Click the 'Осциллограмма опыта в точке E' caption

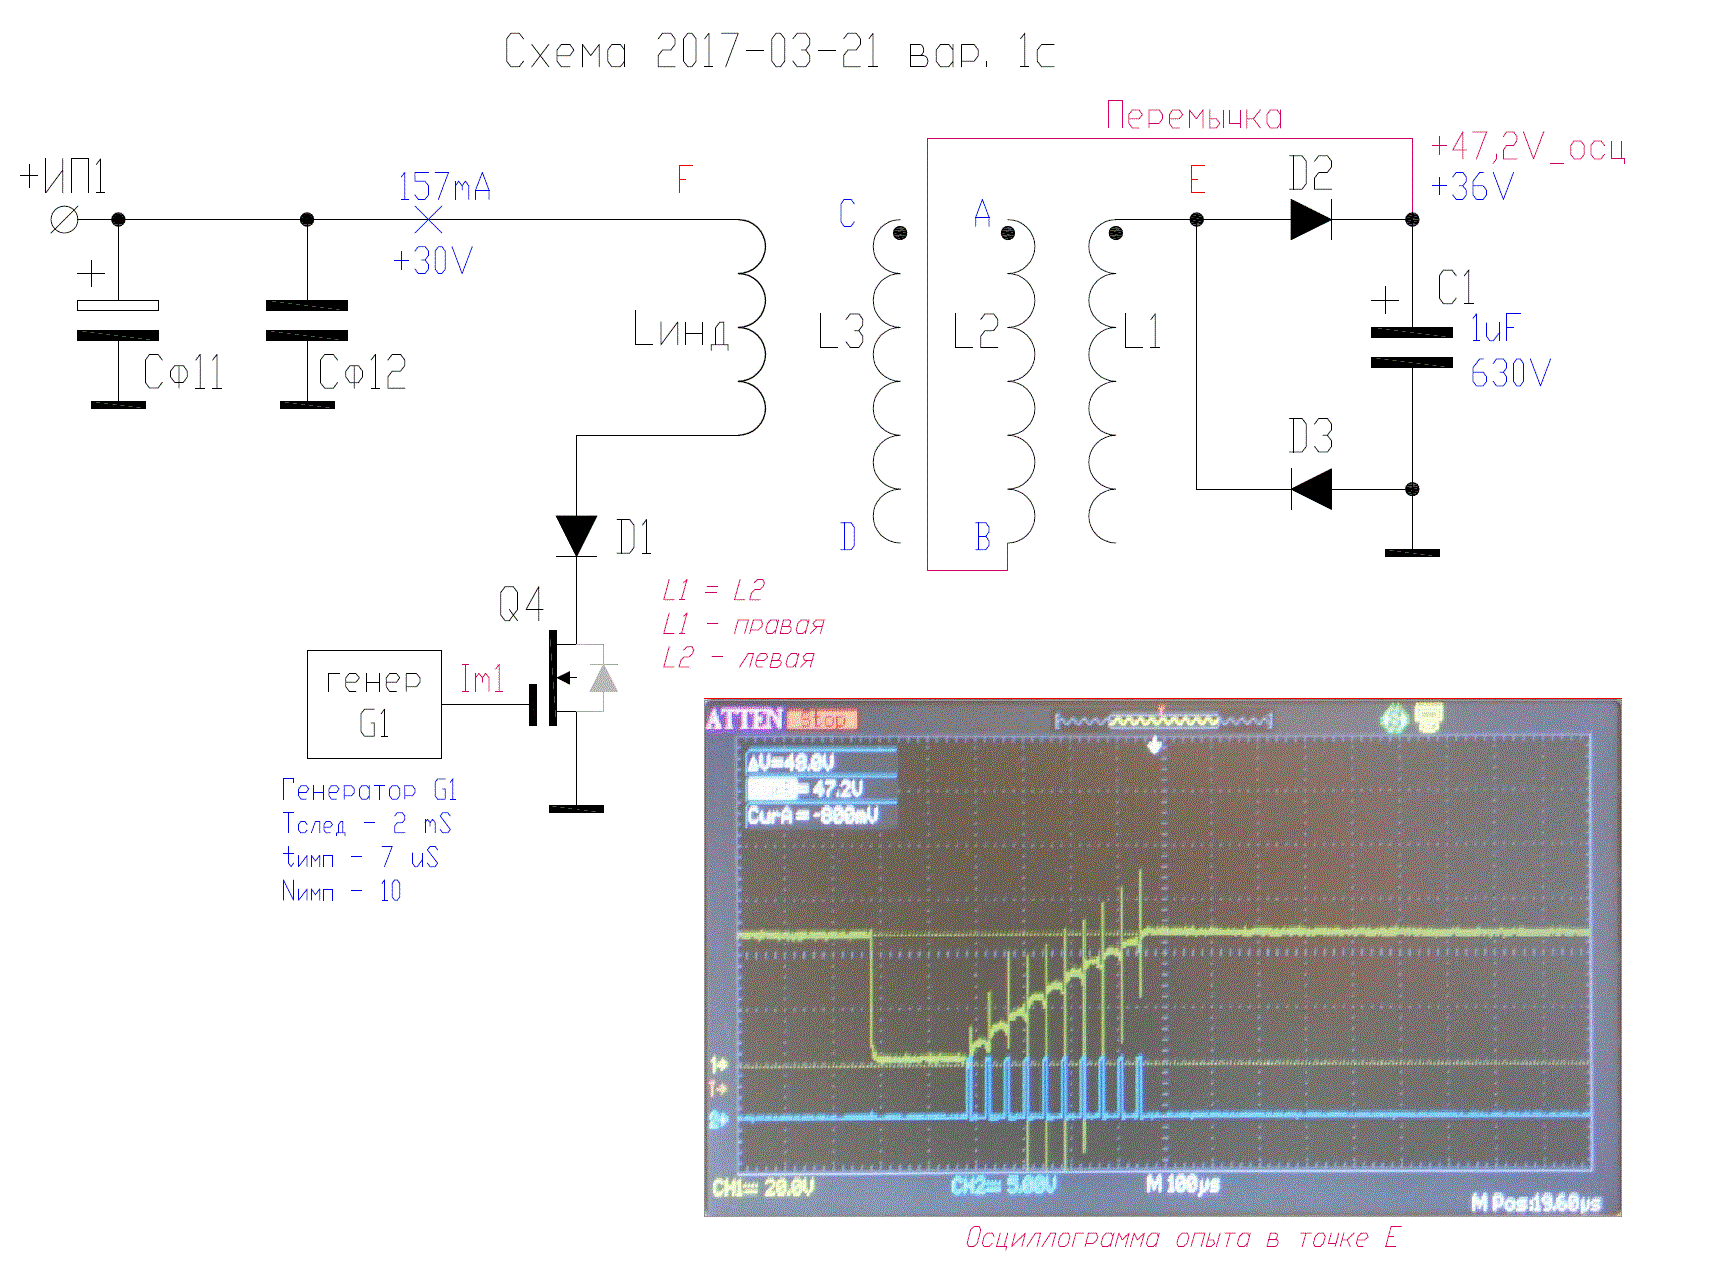coord(1182,1238)
